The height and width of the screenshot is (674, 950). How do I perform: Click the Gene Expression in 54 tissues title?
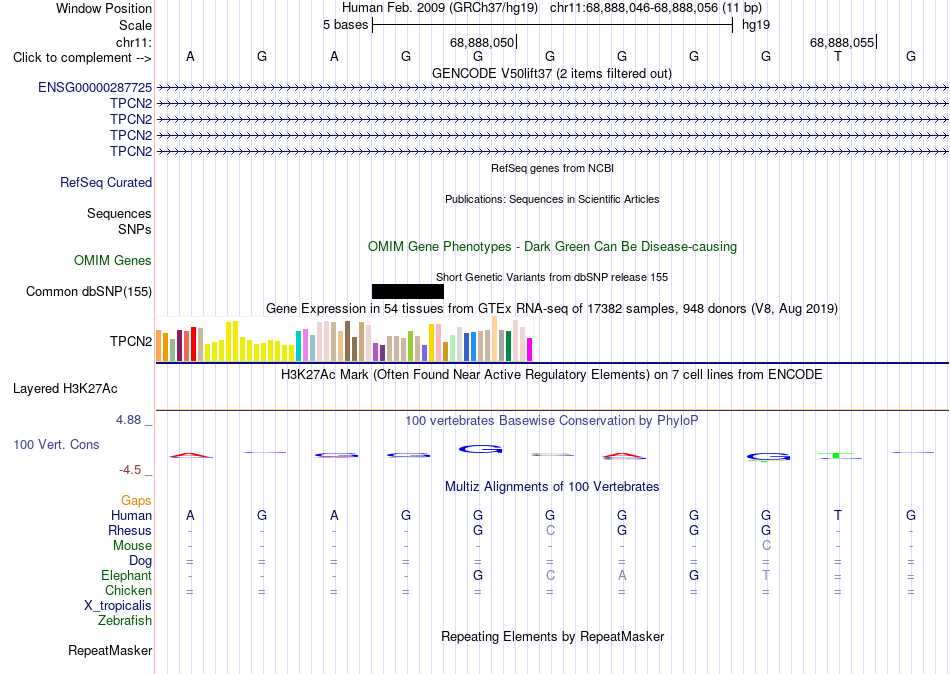point(552,309)
